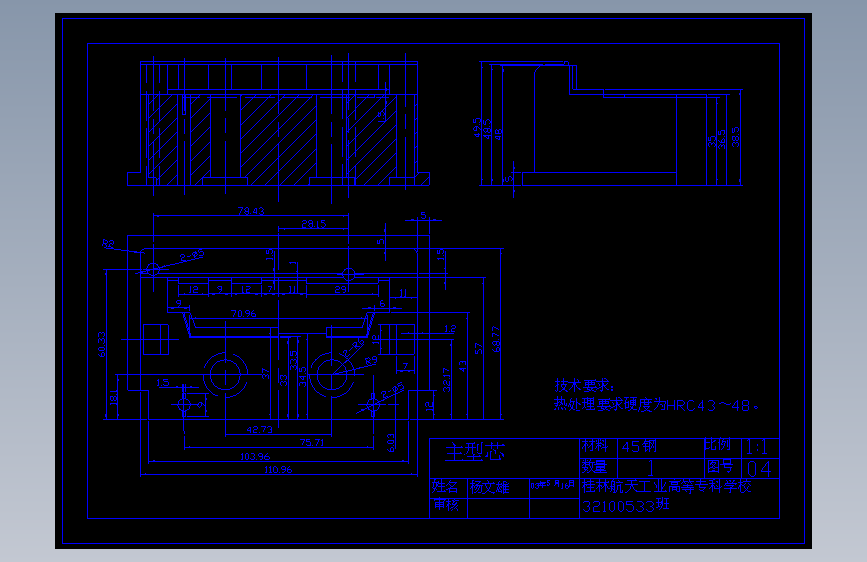Screen dimensions: 867x562
Task: Click the 70.96 dimension text
Action: 243,314
